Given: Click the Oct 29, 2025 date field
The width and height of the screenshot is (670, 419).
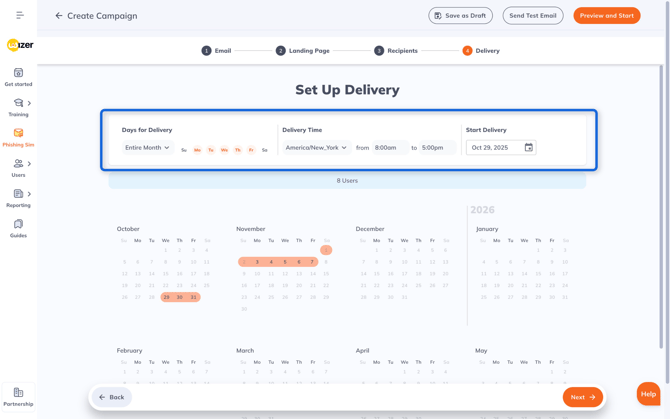Looking at the screenshot, I should coord(501,147).
